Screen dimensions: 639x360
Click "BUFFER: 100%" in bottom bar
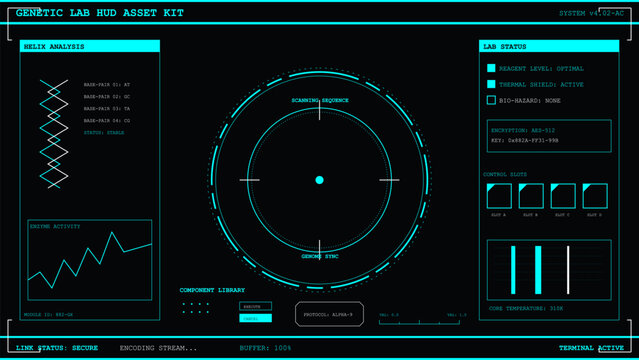[x=265, y=348]
